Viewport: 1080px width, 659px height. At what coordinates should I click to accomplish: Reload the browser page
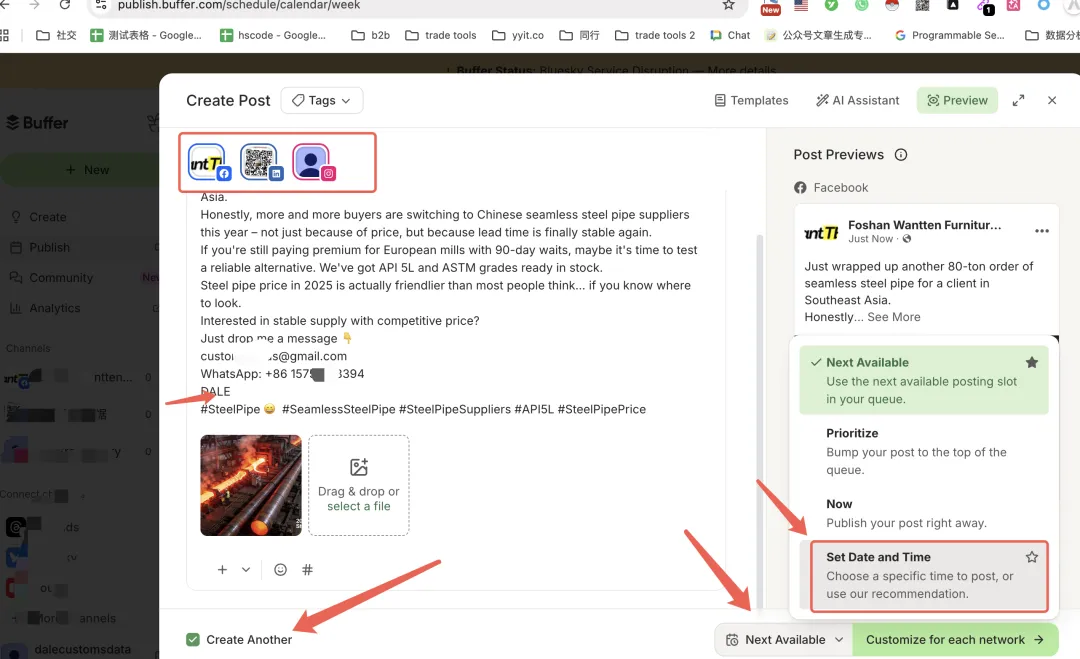tap(65, 6)
